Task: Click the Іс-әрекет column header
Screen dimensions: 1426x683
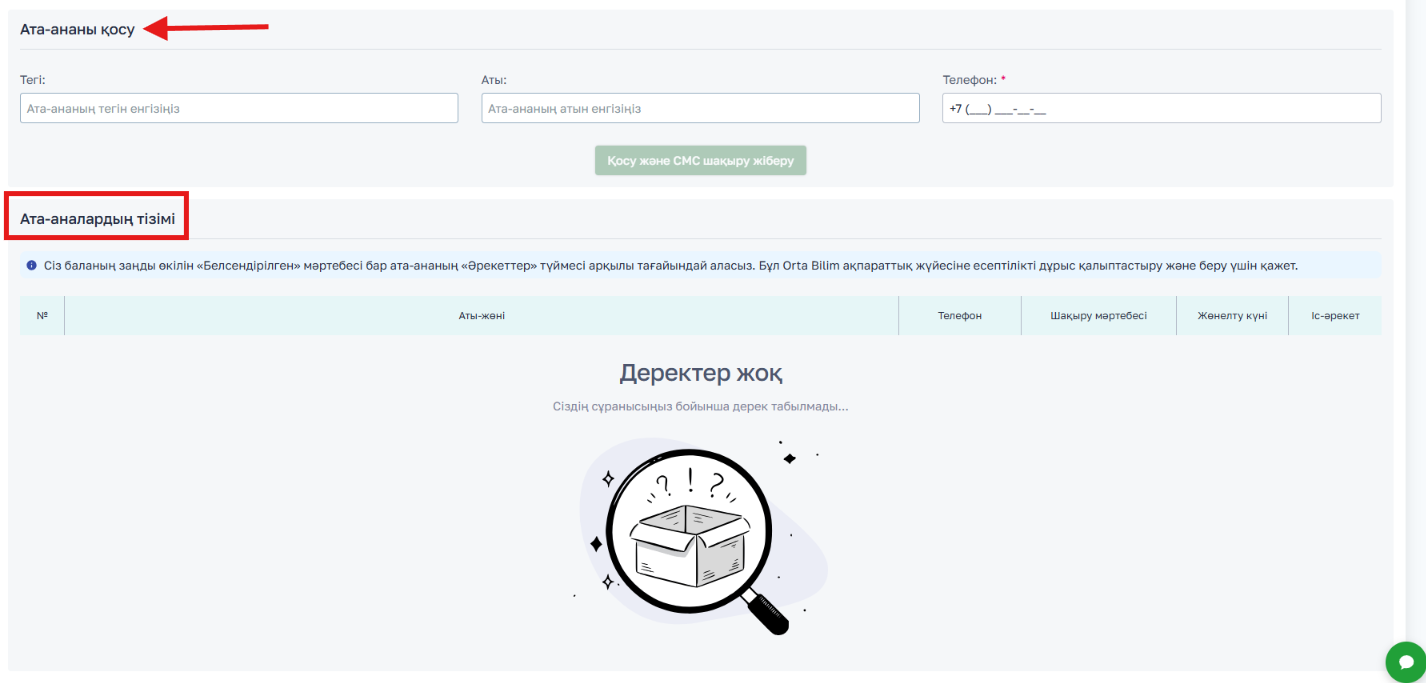Action: click(1335, 315)
